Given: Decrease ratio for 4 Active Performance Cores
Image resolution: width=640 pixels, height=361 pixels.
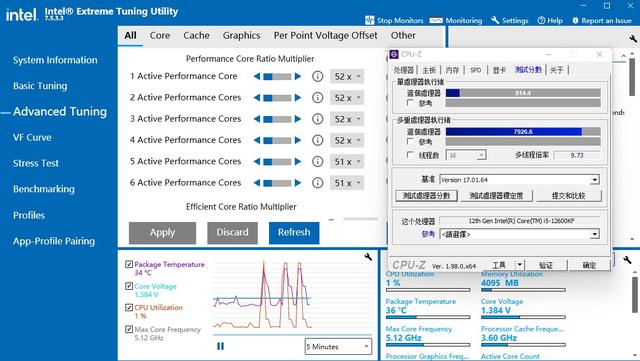Looking at the screenshot, I should (257, 140).
